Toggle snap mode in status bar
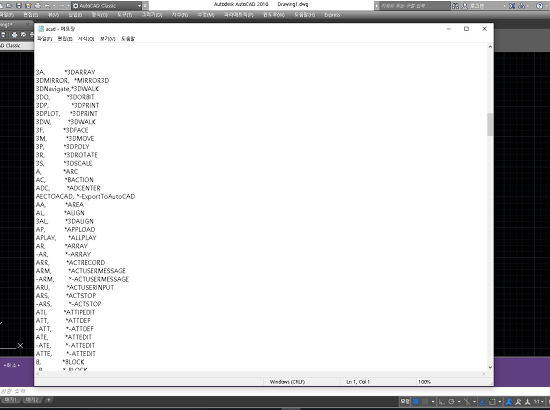Image resolution: width=550 pixels, height=410 pixels. (425, 402)
